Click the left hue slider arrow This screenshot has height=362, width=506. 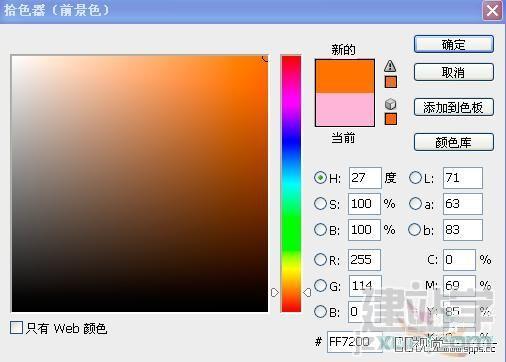(275, 293)
